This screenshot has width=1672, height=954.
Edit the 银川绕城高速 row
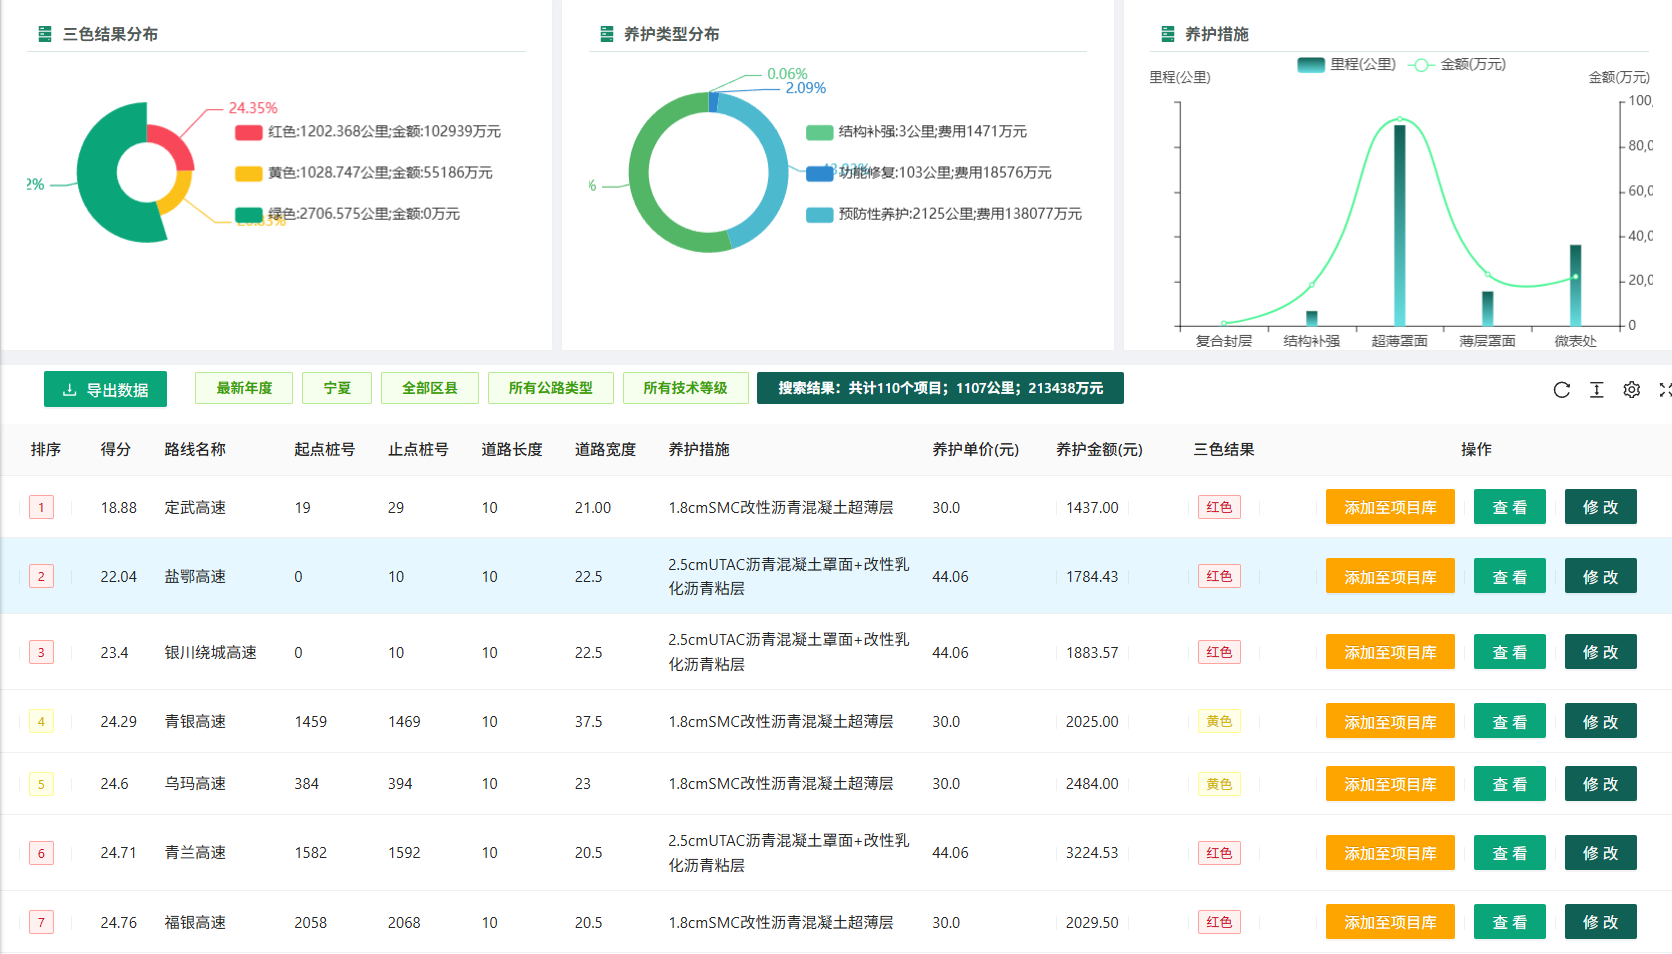[1601, 652]
